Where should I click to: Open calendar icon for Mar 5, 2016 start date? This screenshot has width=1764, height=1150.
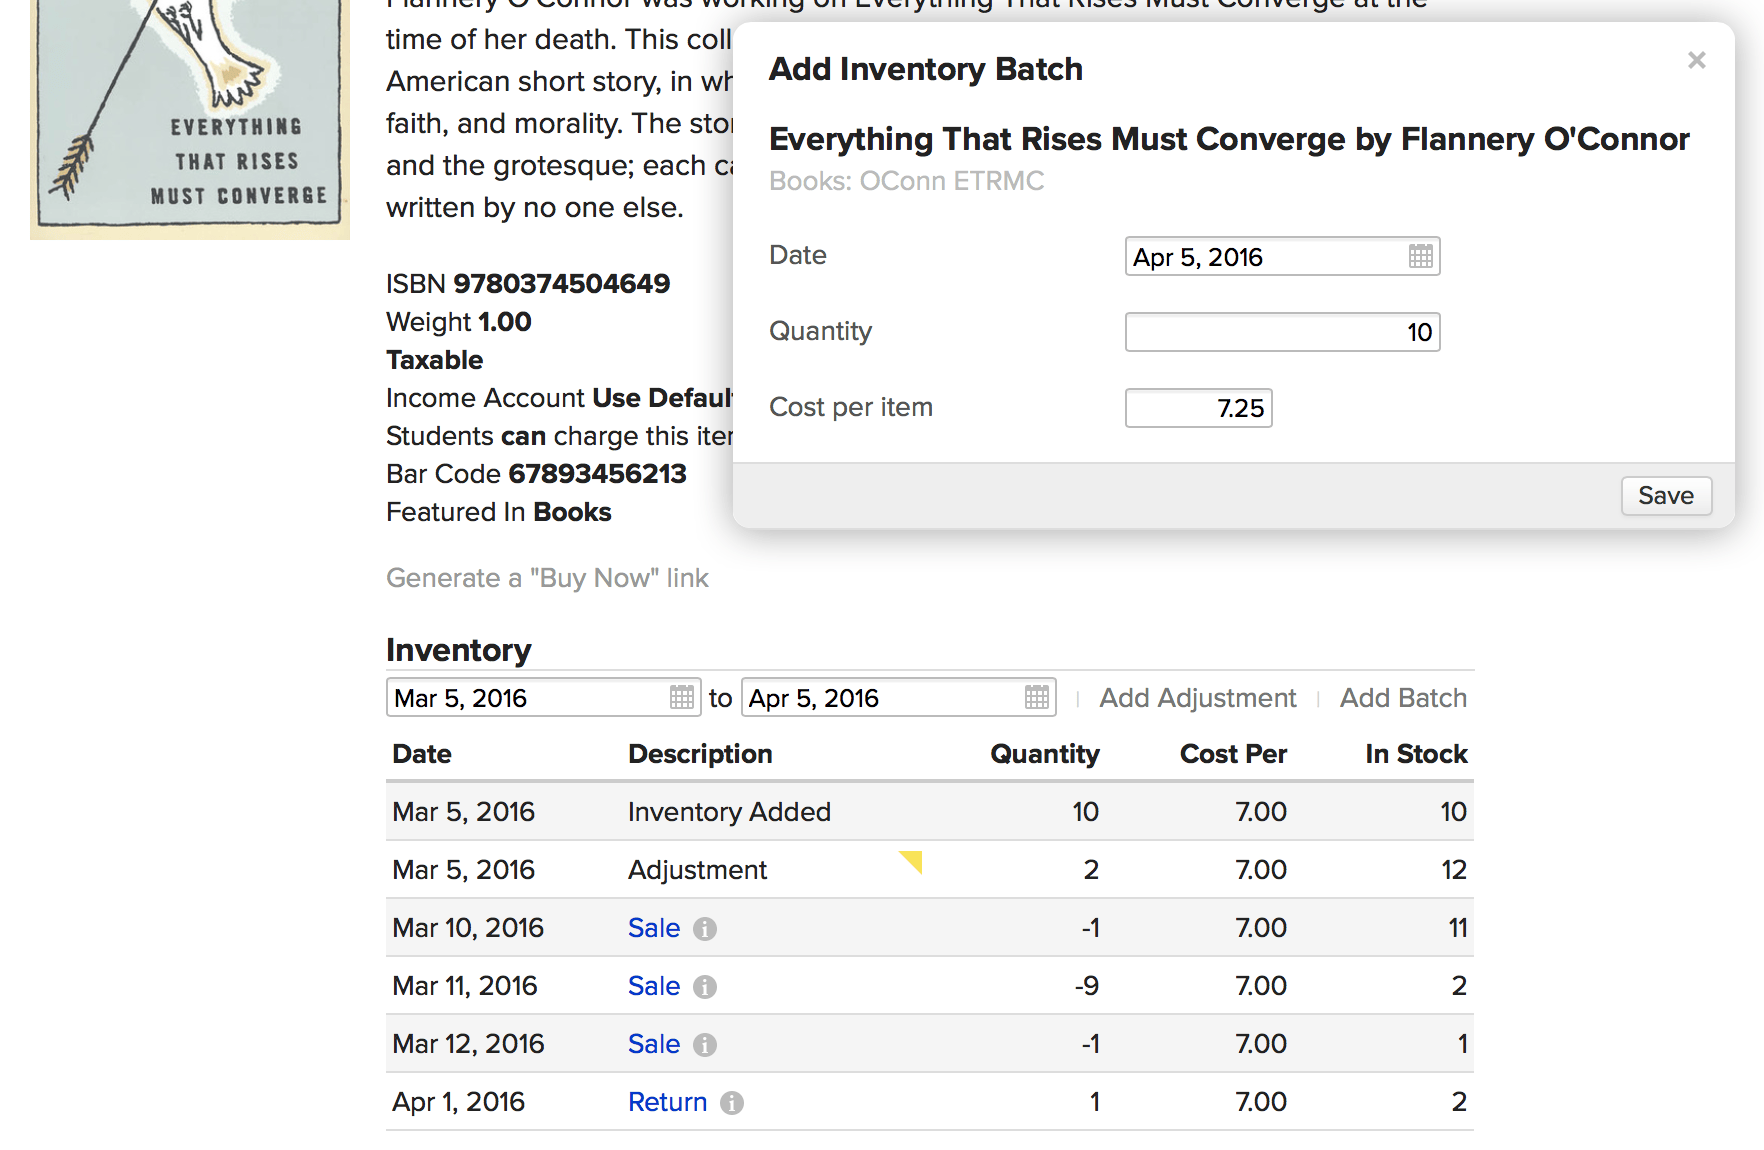click(x=682, y=697)
